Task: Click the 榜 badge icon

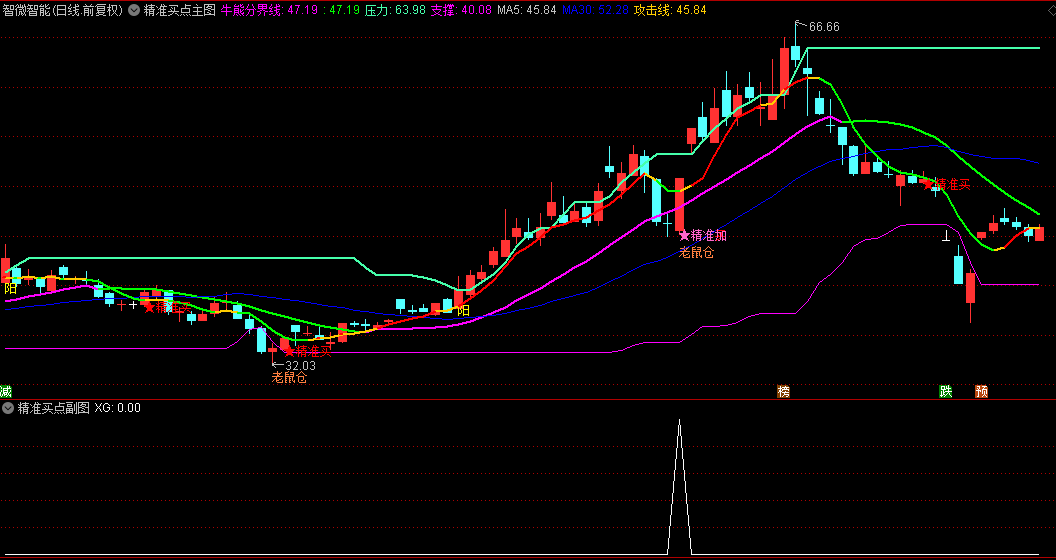Action: [783, 391]
